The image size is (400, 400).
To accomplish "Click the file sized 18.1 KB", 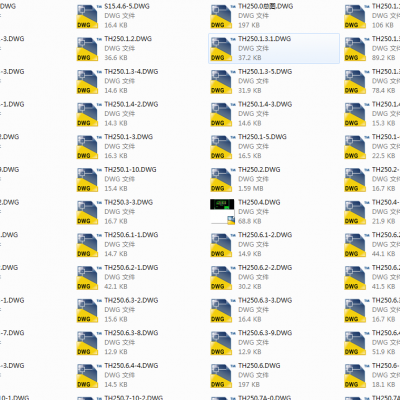I will click(x=372, y=376).
